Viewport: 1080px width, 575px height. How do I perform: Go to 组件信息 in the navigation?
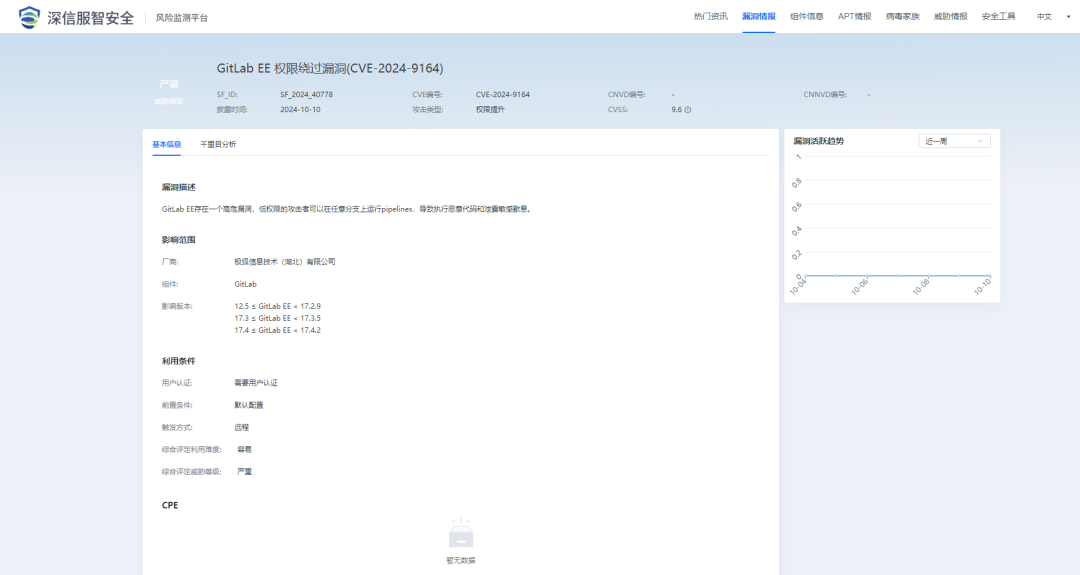click(807, 17)
